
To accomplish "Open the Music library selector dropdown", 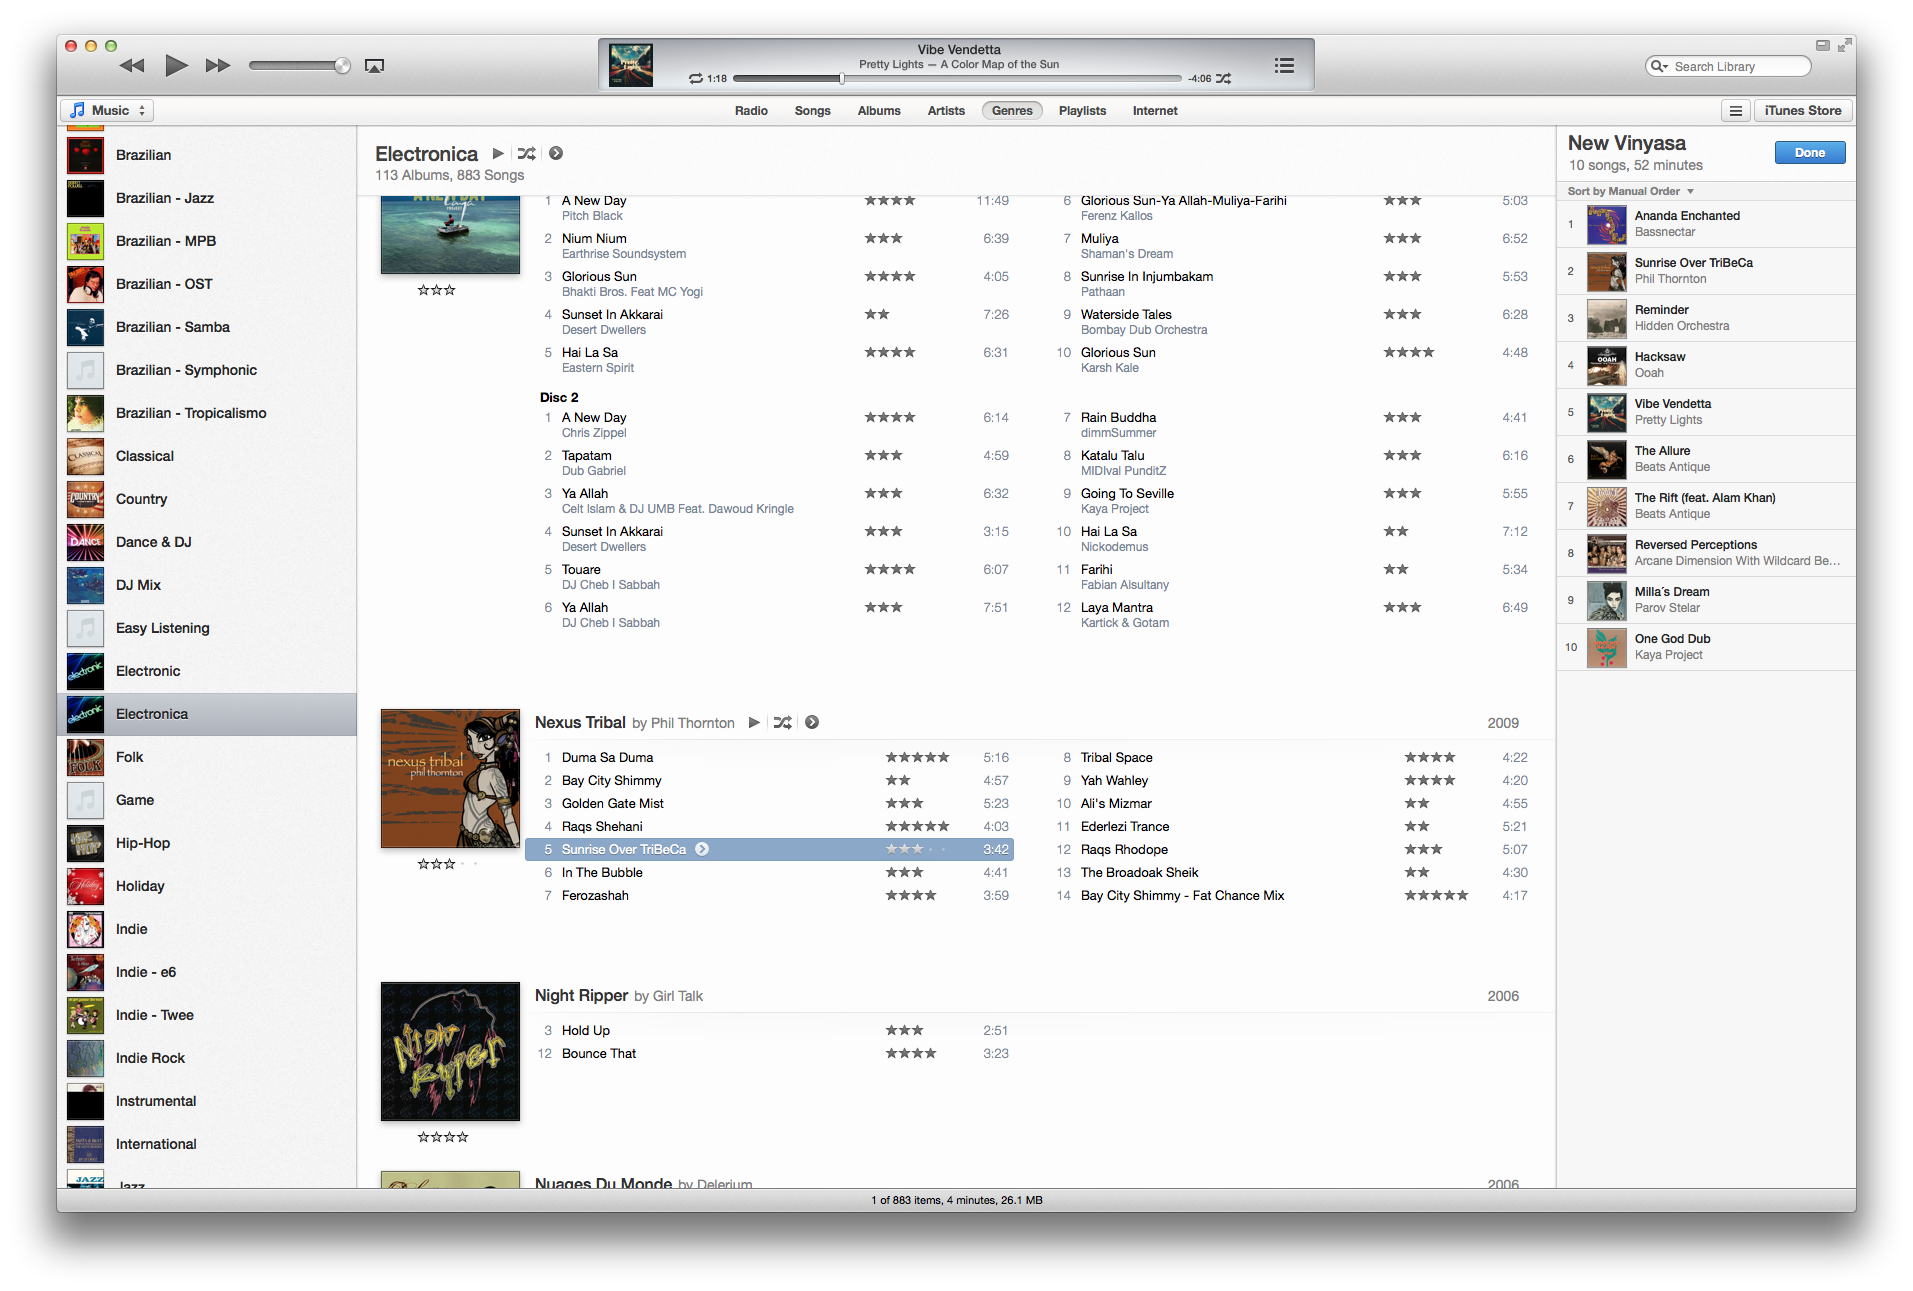I will 108,110.
